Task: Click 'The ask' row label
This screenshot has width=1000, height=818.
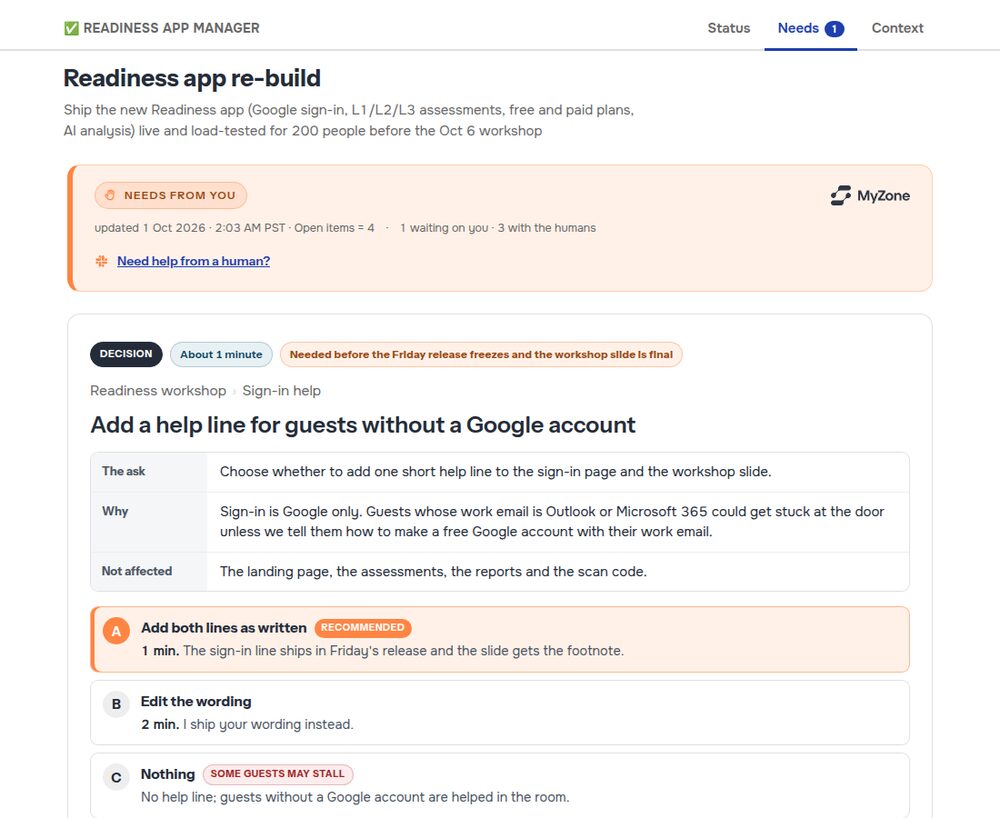Action: 124,471
